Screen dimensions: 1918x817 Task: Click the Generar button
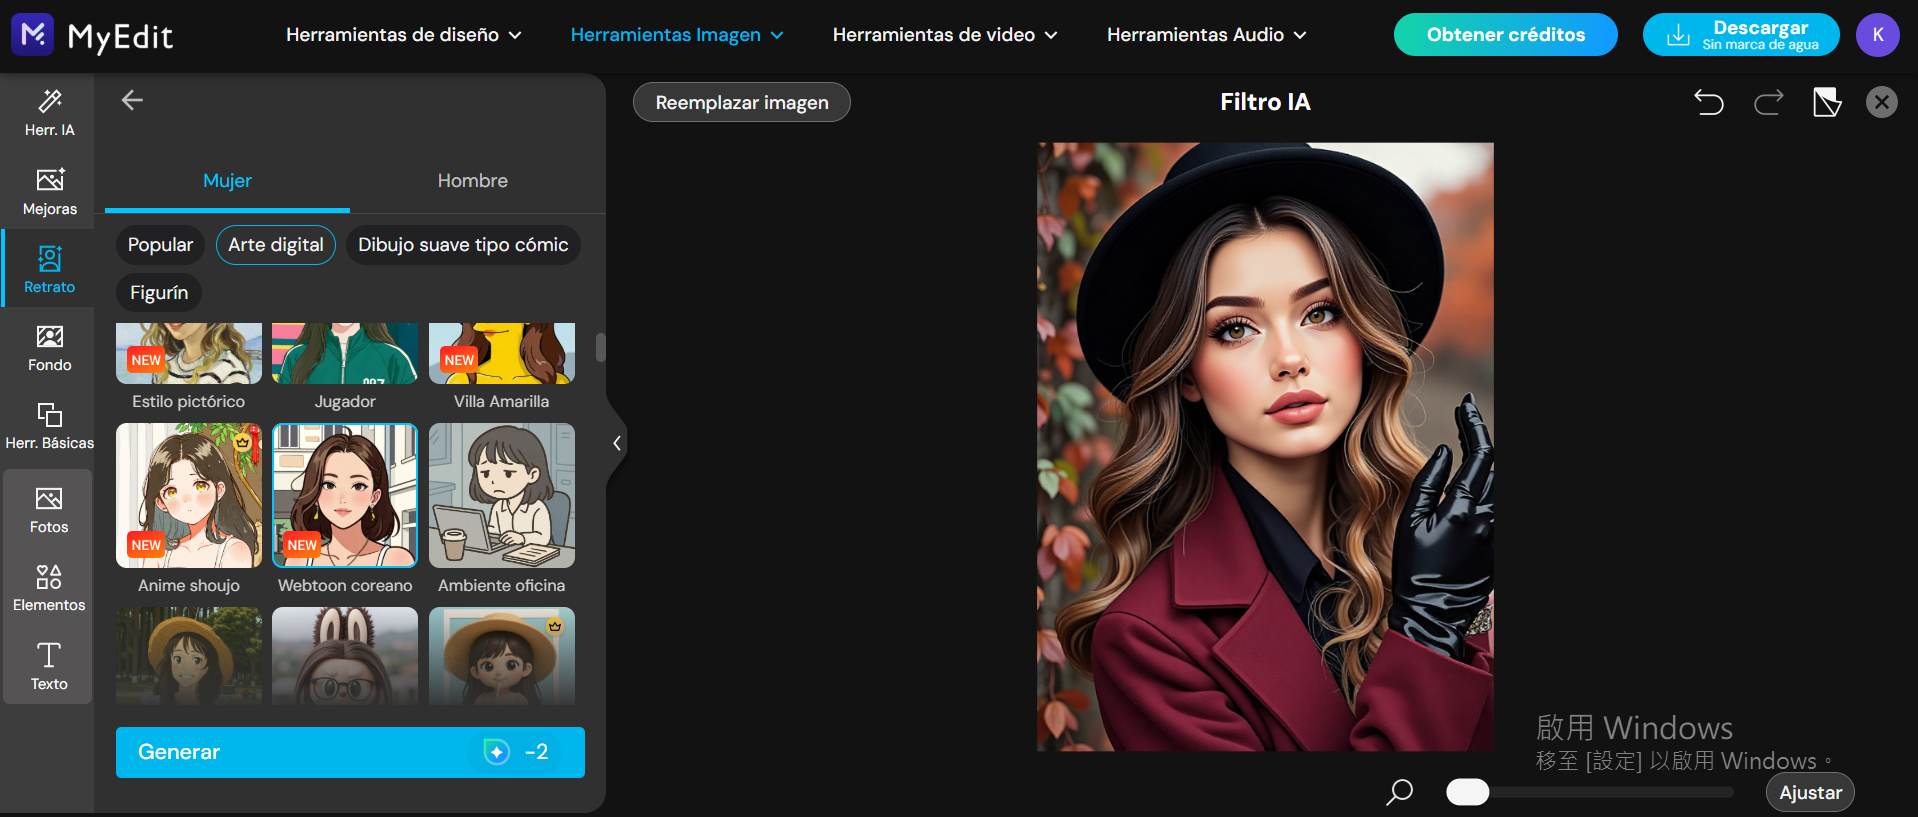click(x=350, y=752)
